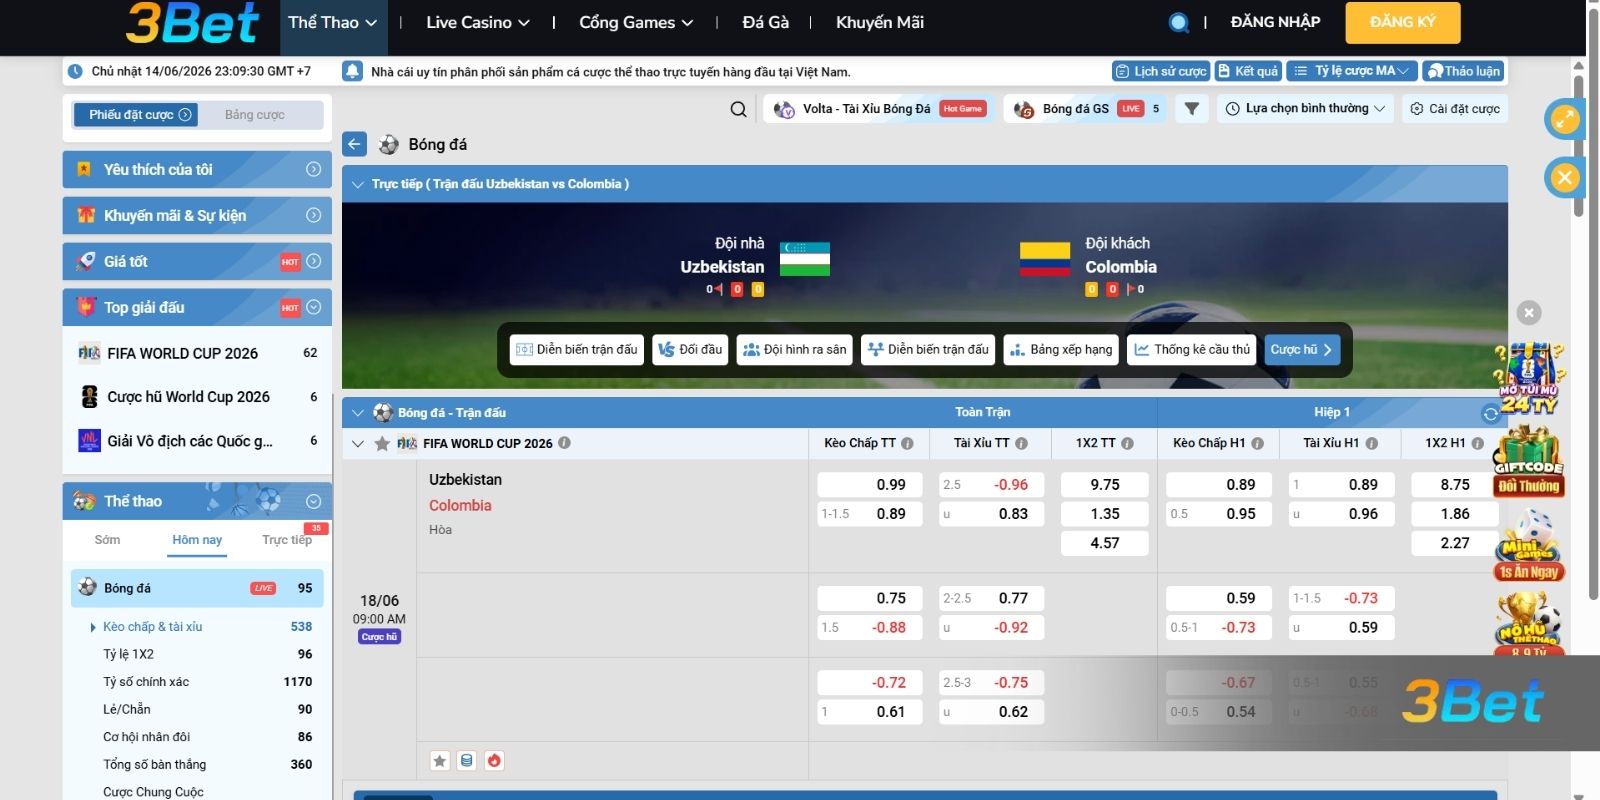This screenshot has width=1600, height=800.
Task: Select the Hôm nay tab
Action: 197,540
